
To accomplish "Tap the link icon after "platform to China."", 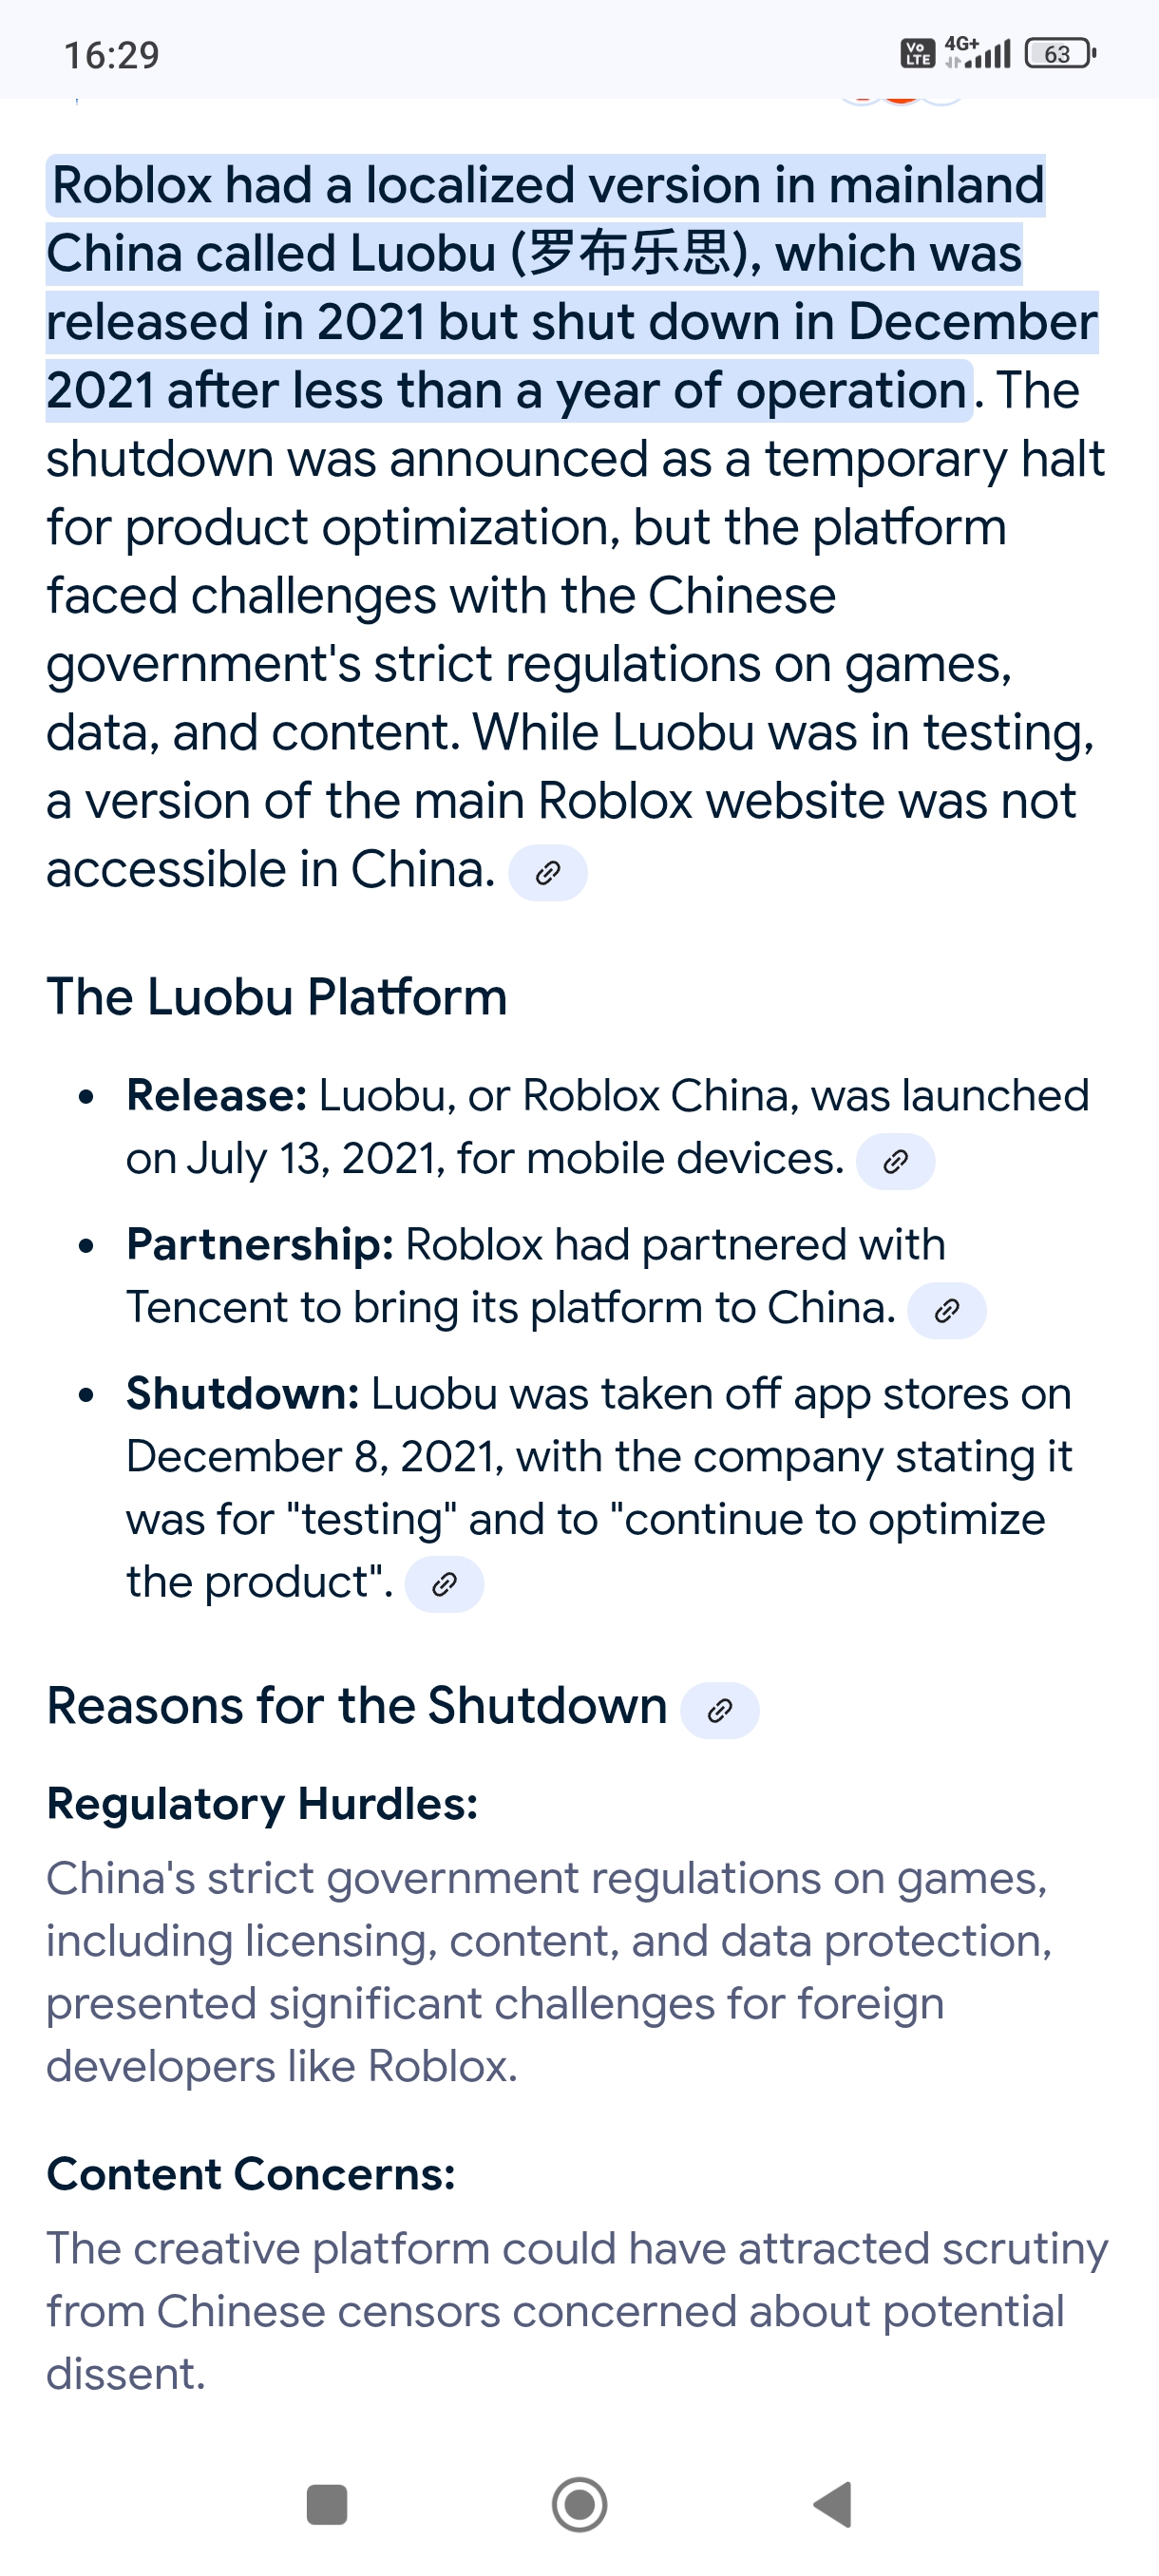I will click(x=946, y=1310).
